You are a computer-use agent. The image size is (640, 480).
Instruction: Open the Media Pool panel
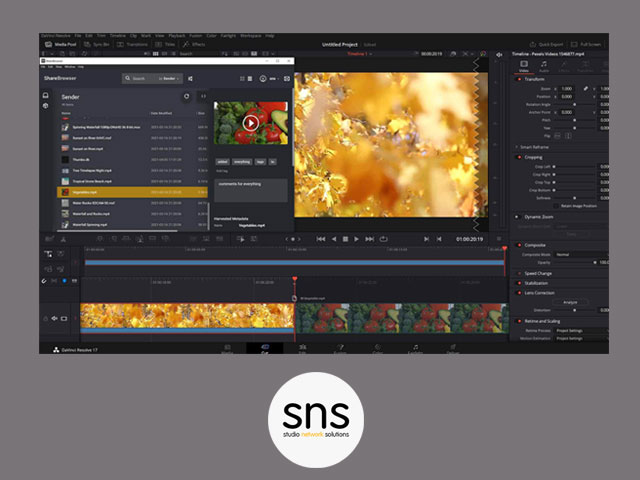pyautogui.click(x=60, y=44)
